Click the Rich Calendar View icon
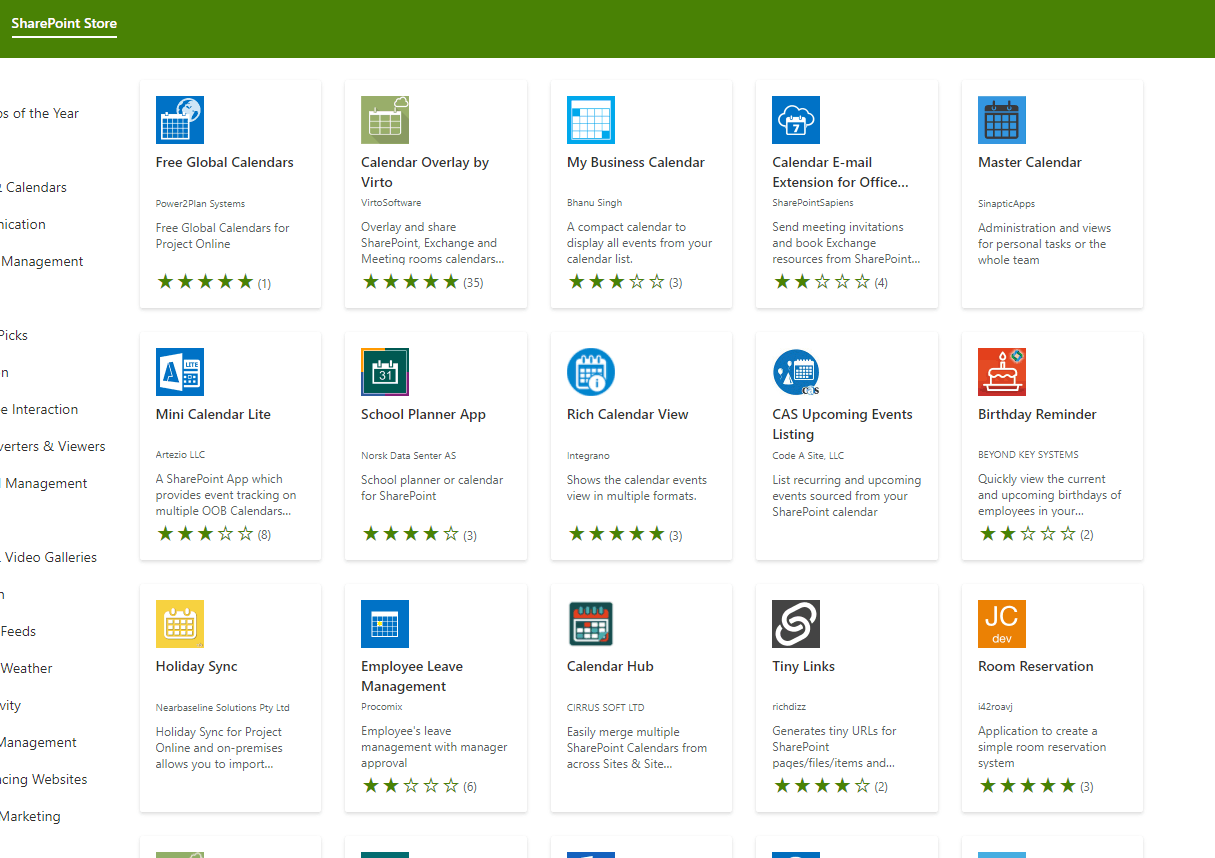The width and height of the screenshot is (1215, 858). click(x=591, y=372)
